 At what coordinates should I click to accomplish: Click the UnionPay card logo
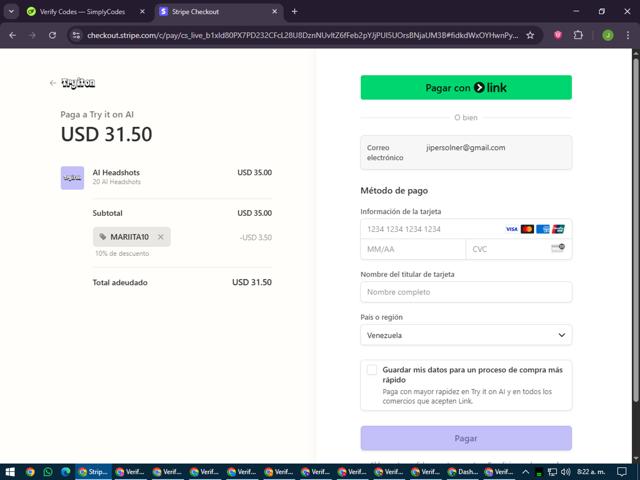click(x=558, y=229)
